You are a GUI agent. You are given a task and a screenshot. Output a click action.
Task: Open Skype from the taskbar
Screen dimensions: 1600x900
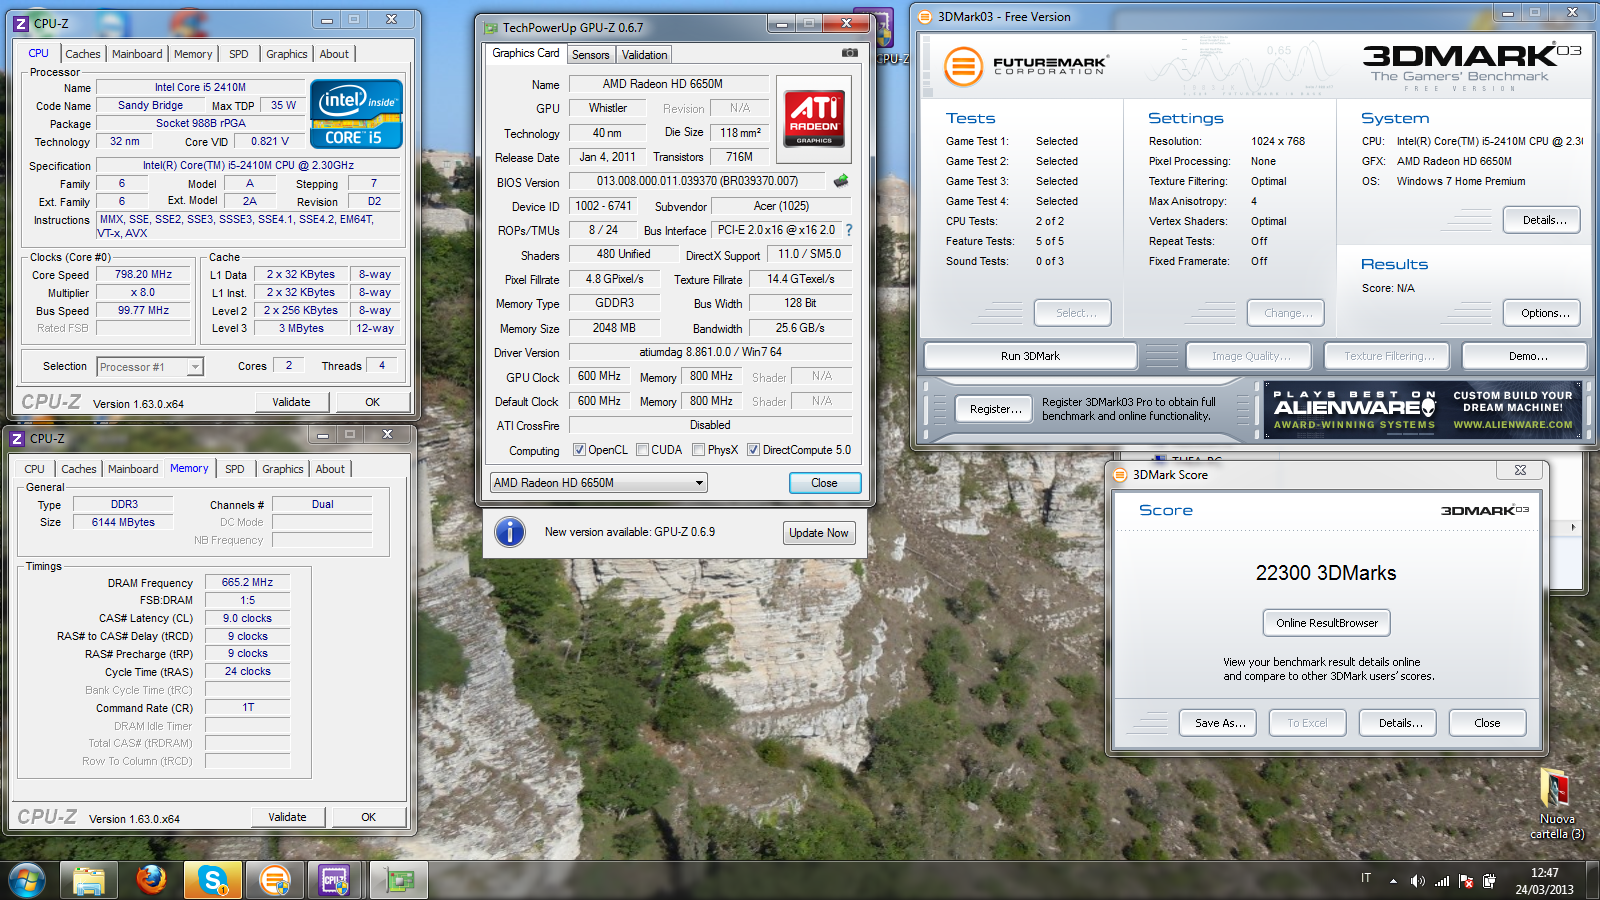[x=213, y=881]
